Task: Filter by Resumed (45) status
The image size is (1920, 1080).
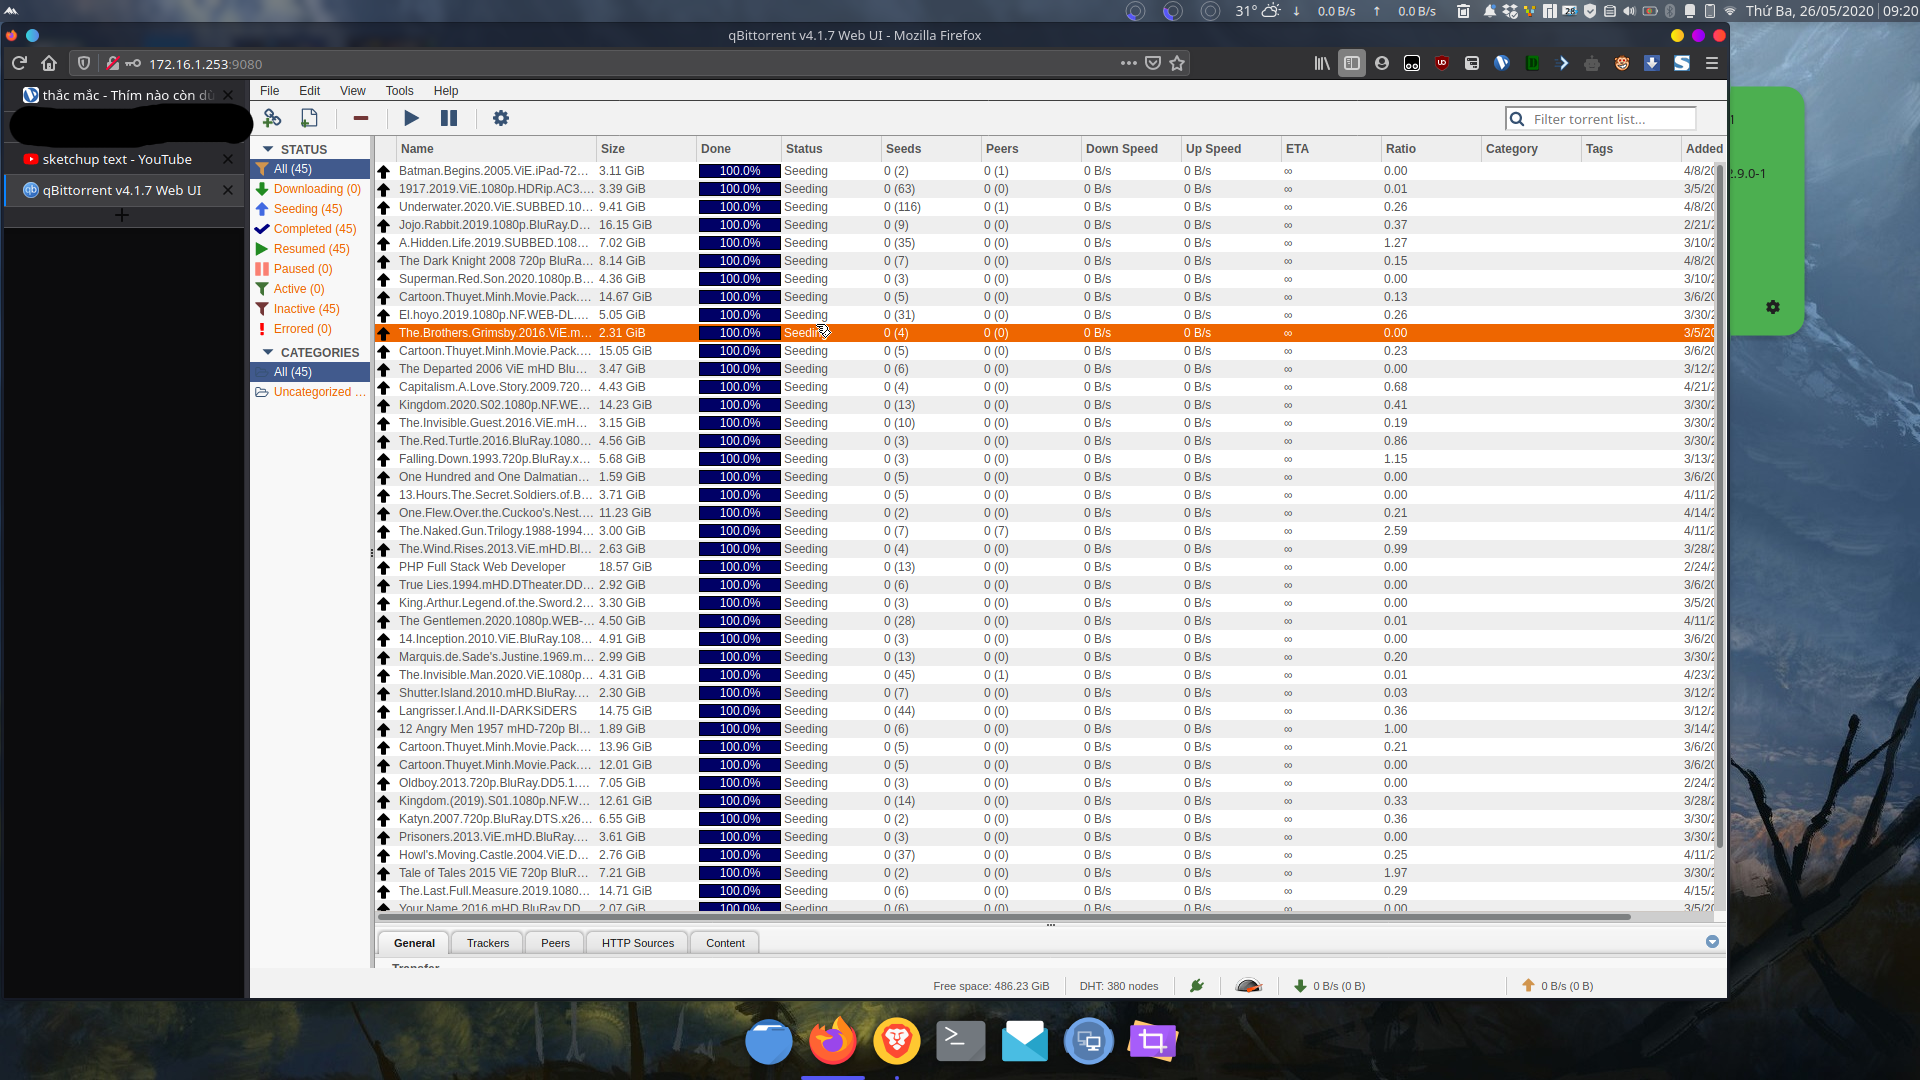Action: [x=309, y=249]
